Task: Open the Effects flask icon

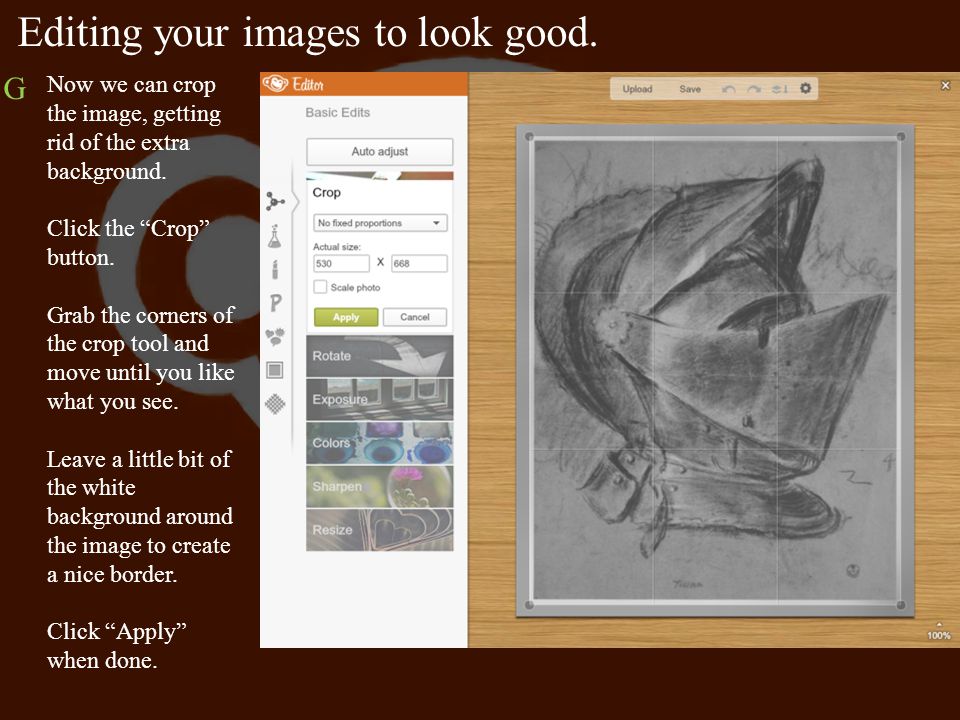Action: pyautogui.click(x=275, y=236)
